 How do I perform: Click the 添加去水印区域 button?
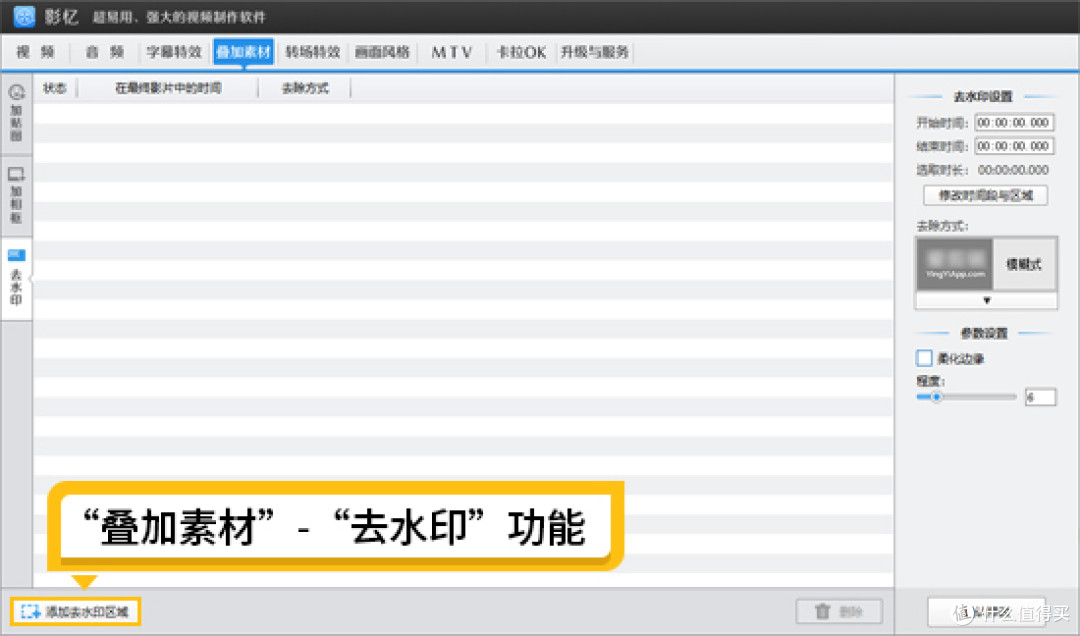click(76, 612)
